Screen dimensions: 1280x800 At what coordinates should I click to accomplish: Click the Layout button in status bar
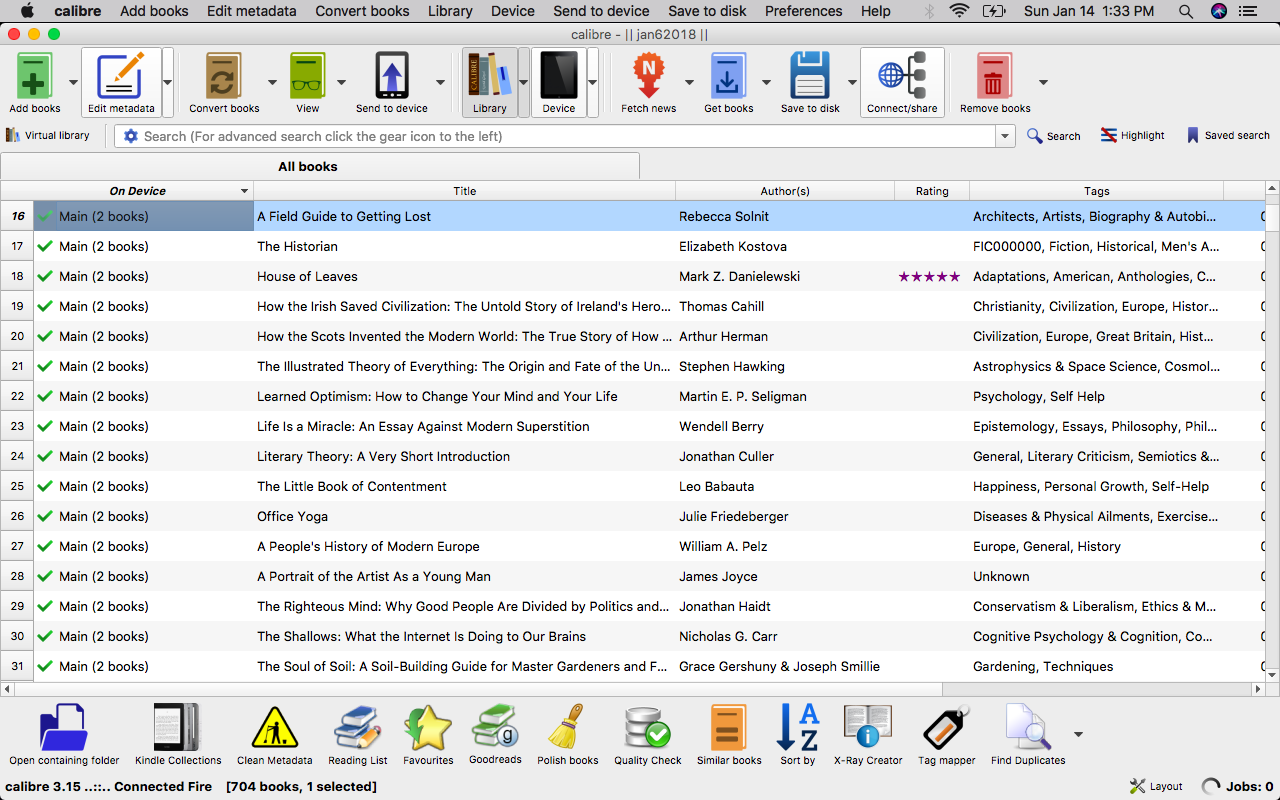click(x=1156, y=786)
